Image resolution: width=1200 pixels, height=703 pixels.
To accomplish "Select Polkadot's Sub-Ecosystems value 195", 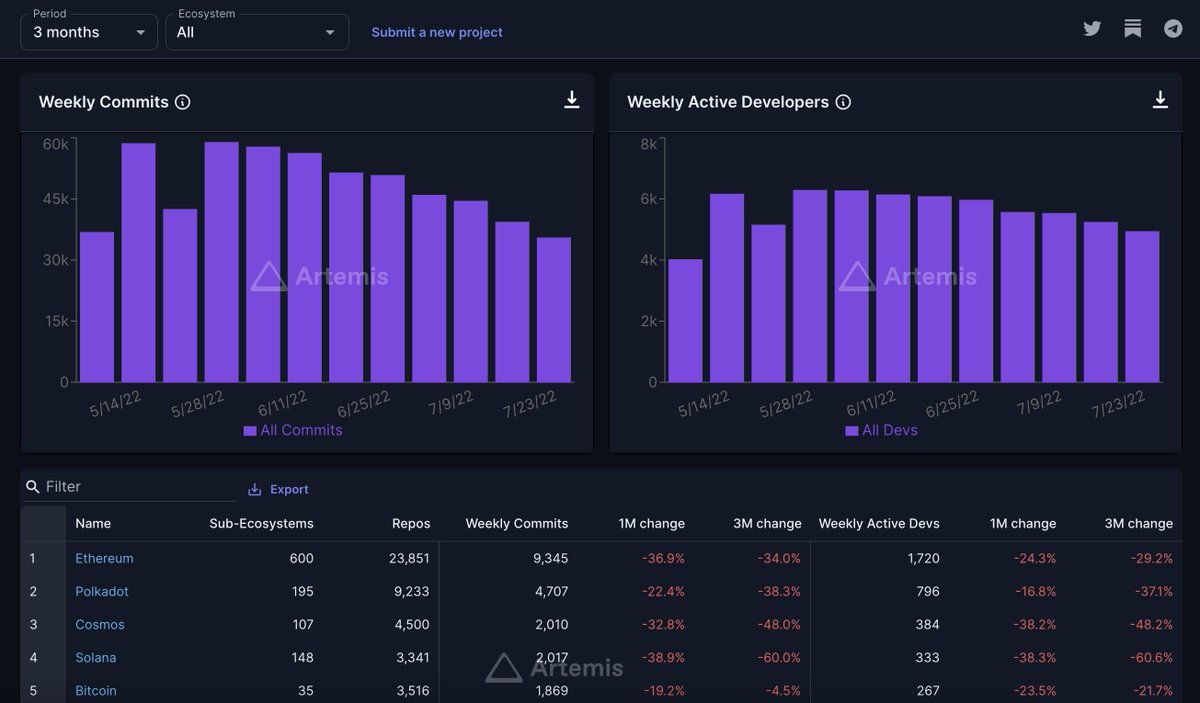I will tap(301, 591).
